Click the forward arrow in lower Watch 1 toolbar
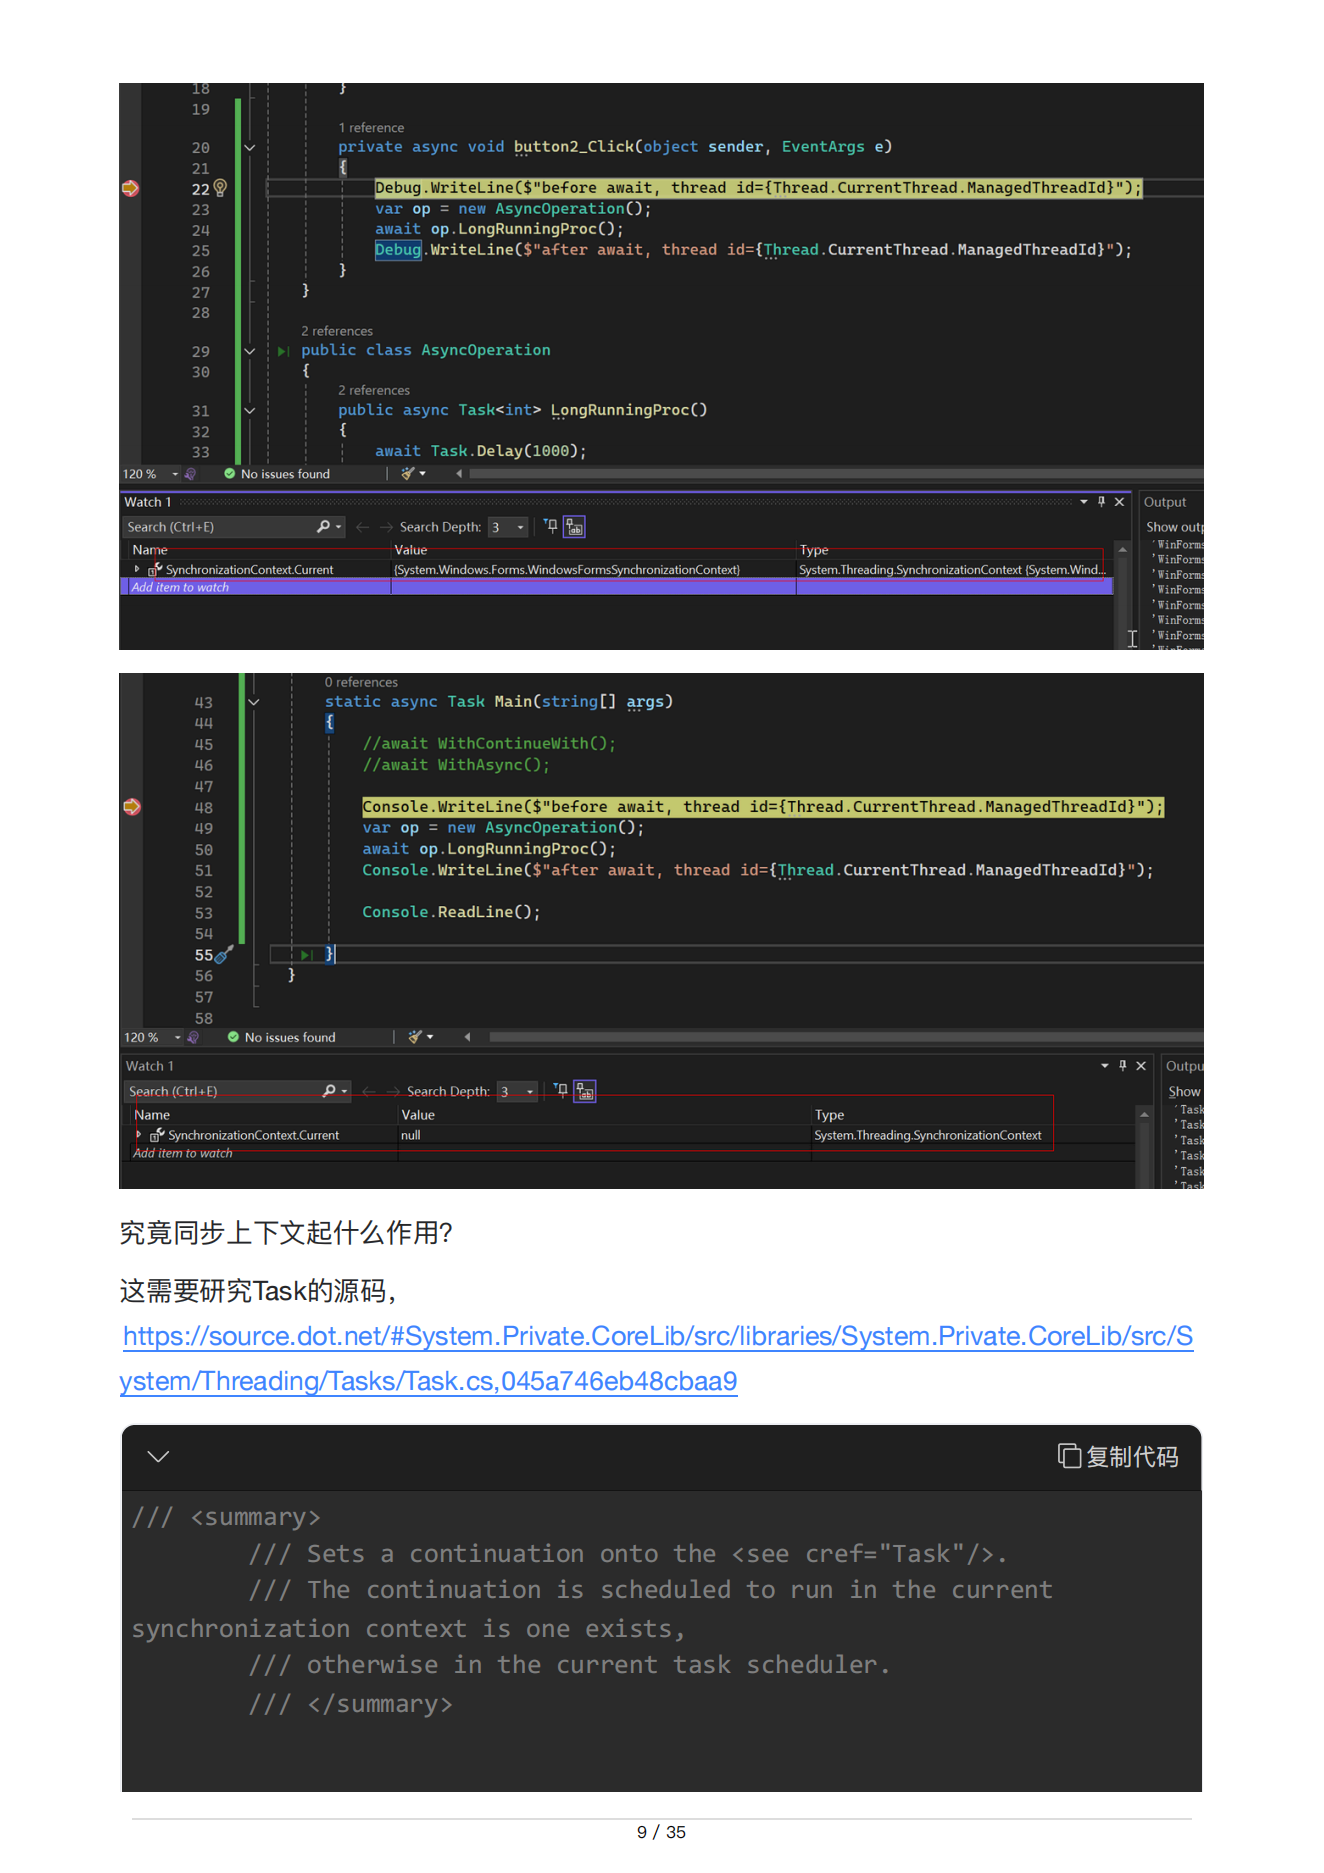The width and height of the screenshot is (1324, 1873). coord(393,1091)
